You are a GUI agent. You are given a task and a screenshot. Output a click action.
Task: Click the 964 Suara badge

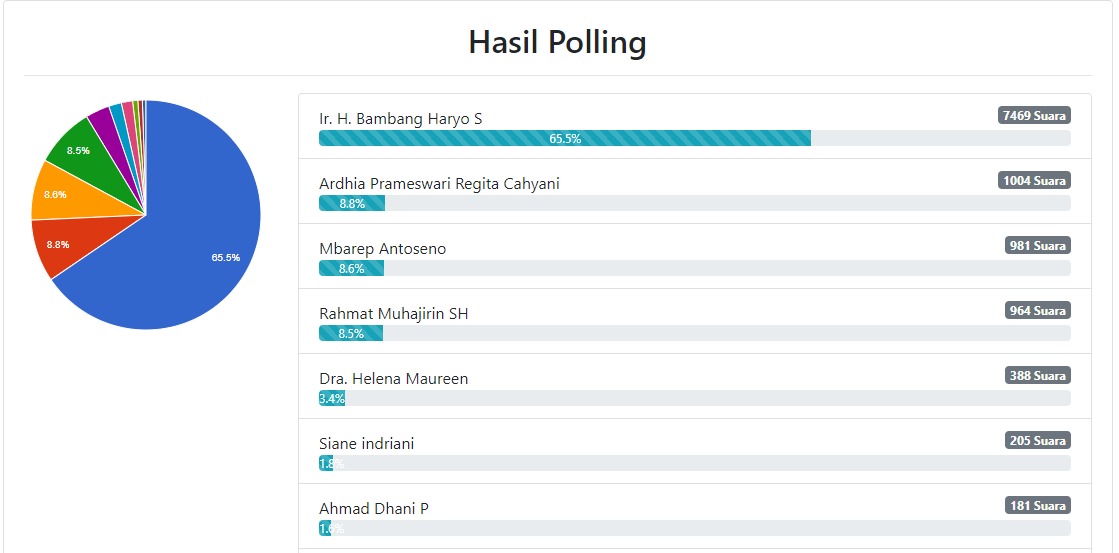(1037, 310)
